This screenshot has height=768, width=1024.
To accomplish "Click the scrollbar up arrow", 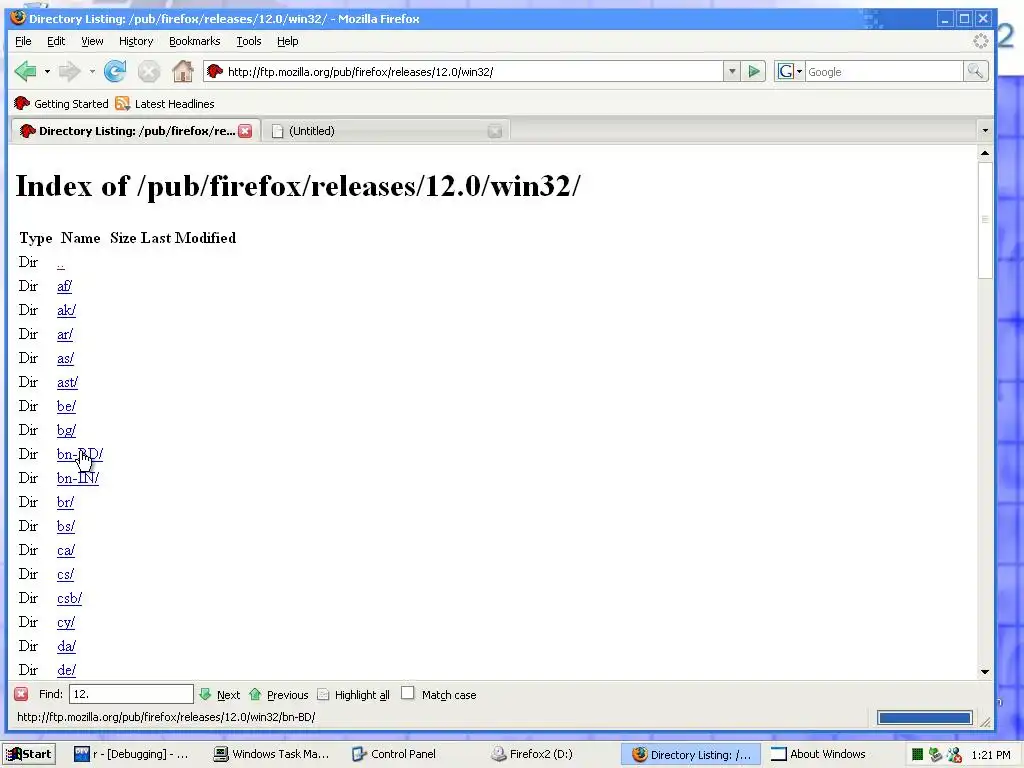I will 985,153.
